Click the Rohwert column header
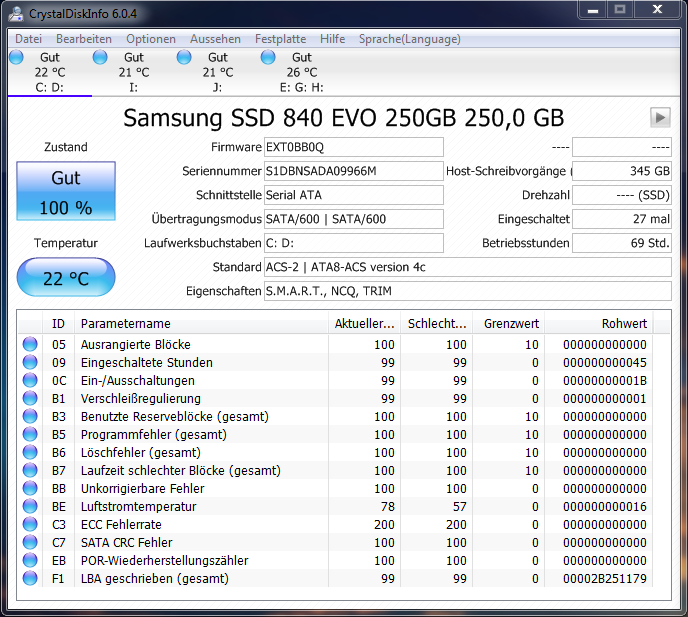Image resolution: width=688 pixels, height=617 pixels. [598, 323]
